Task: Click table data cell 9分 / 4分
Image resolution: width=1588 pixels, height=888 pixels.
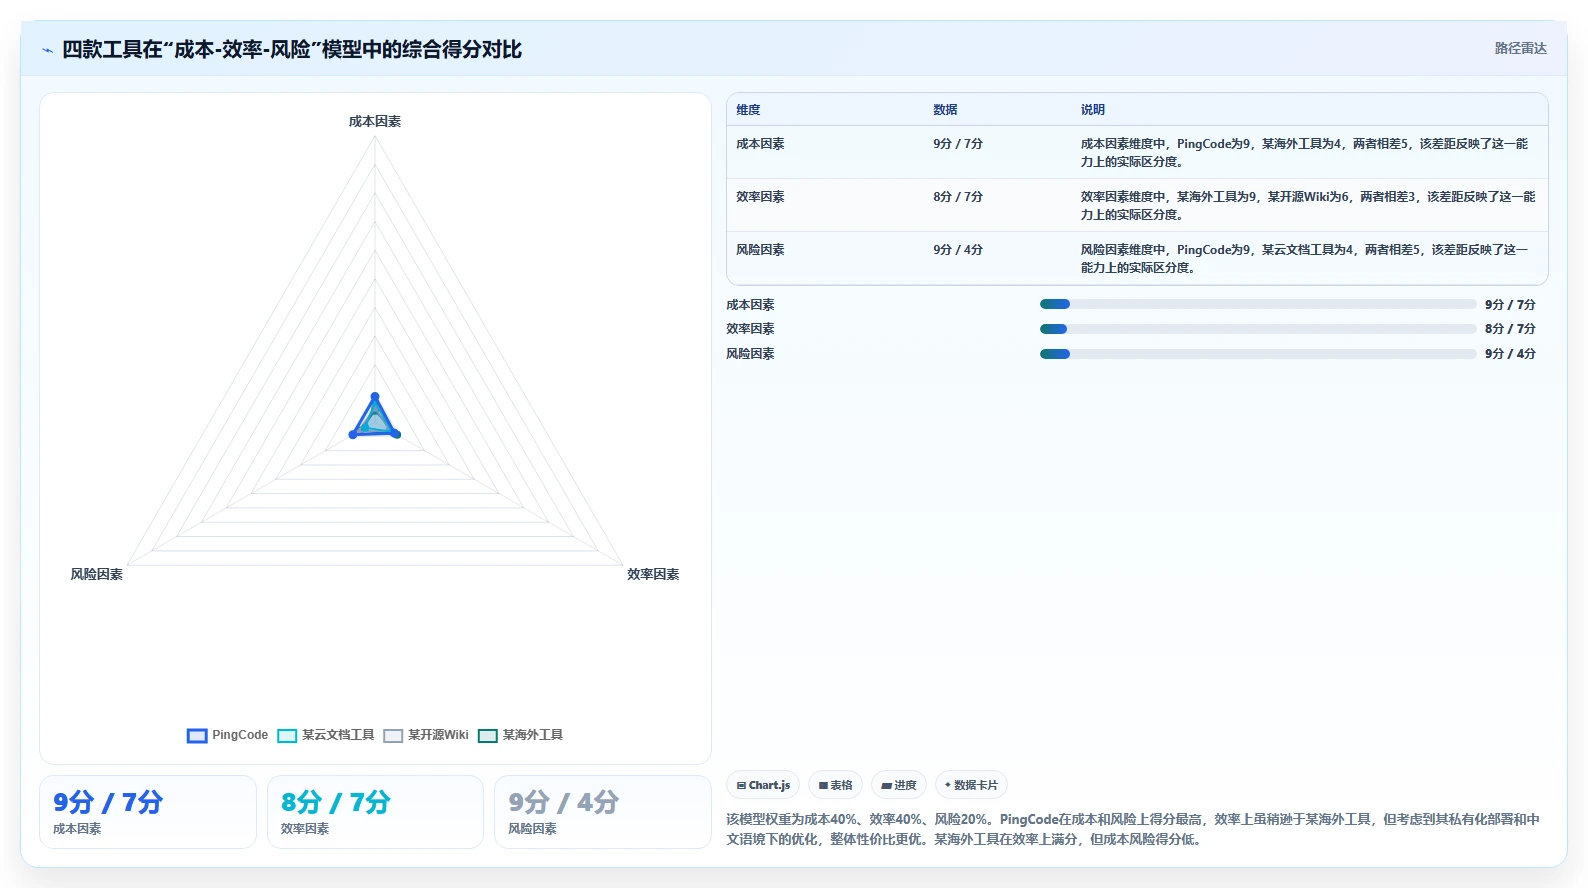Action: [958, 250]
